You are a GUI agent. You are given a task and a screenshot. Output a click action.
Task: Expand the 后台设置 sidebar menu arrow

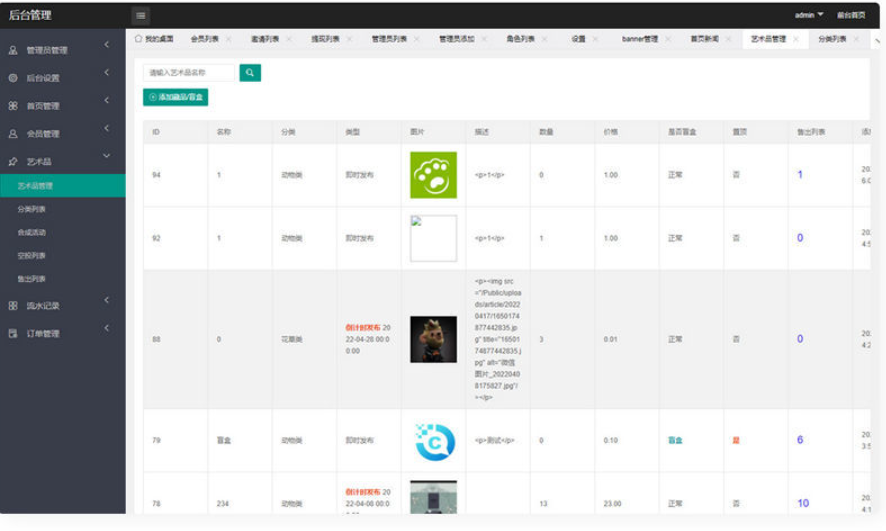(107, 72)
